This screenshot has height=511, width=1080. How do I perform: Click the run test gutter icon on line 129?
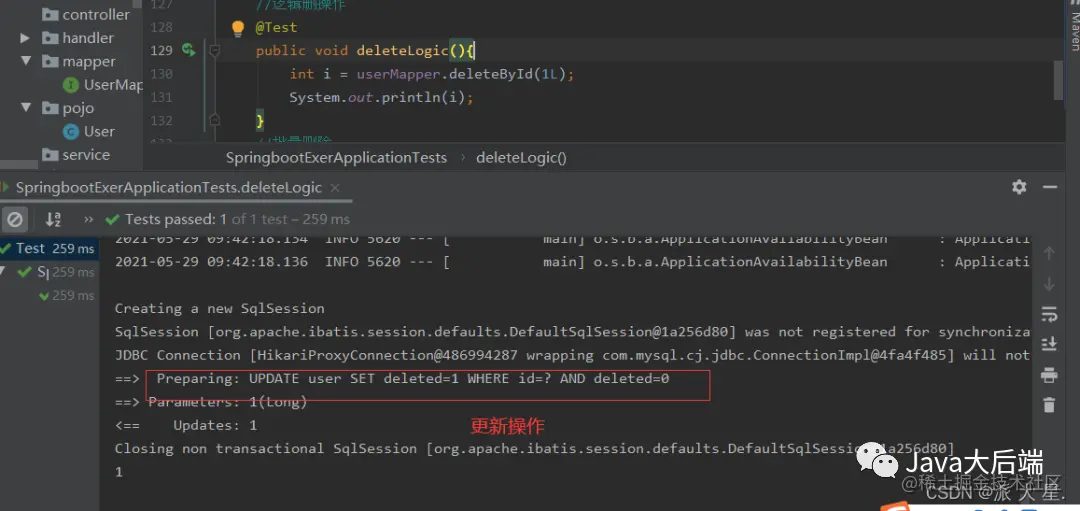coord(189,50)
